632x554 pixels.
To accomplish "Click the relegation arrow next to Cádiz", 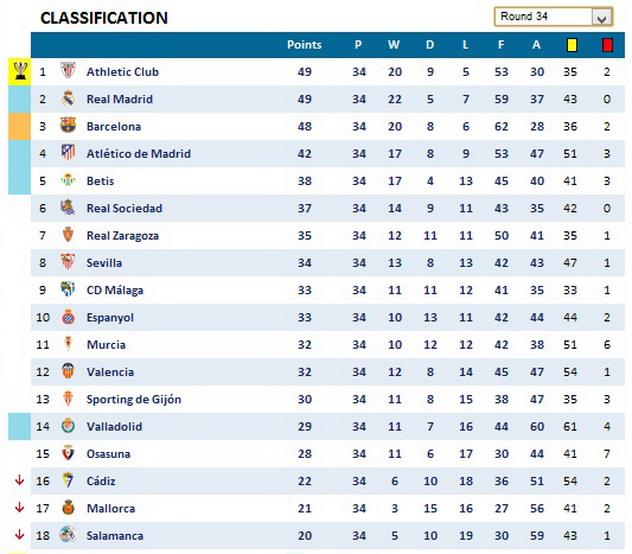I will coord(19,480).
